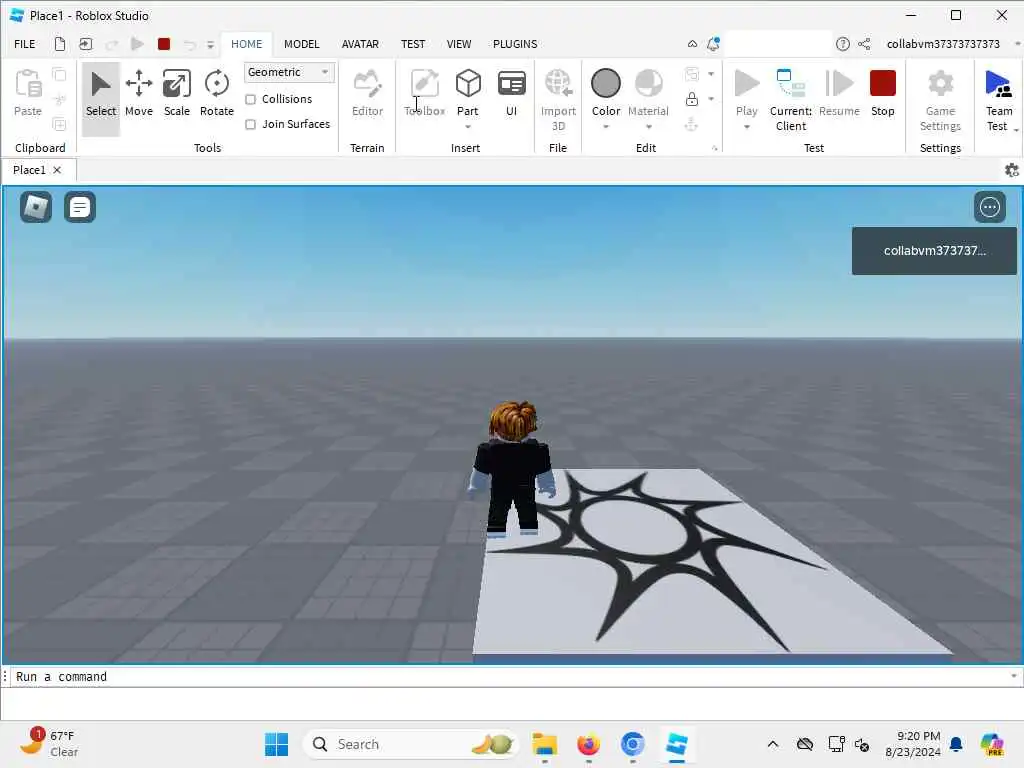Insert a Part

(x=468, y=91)
